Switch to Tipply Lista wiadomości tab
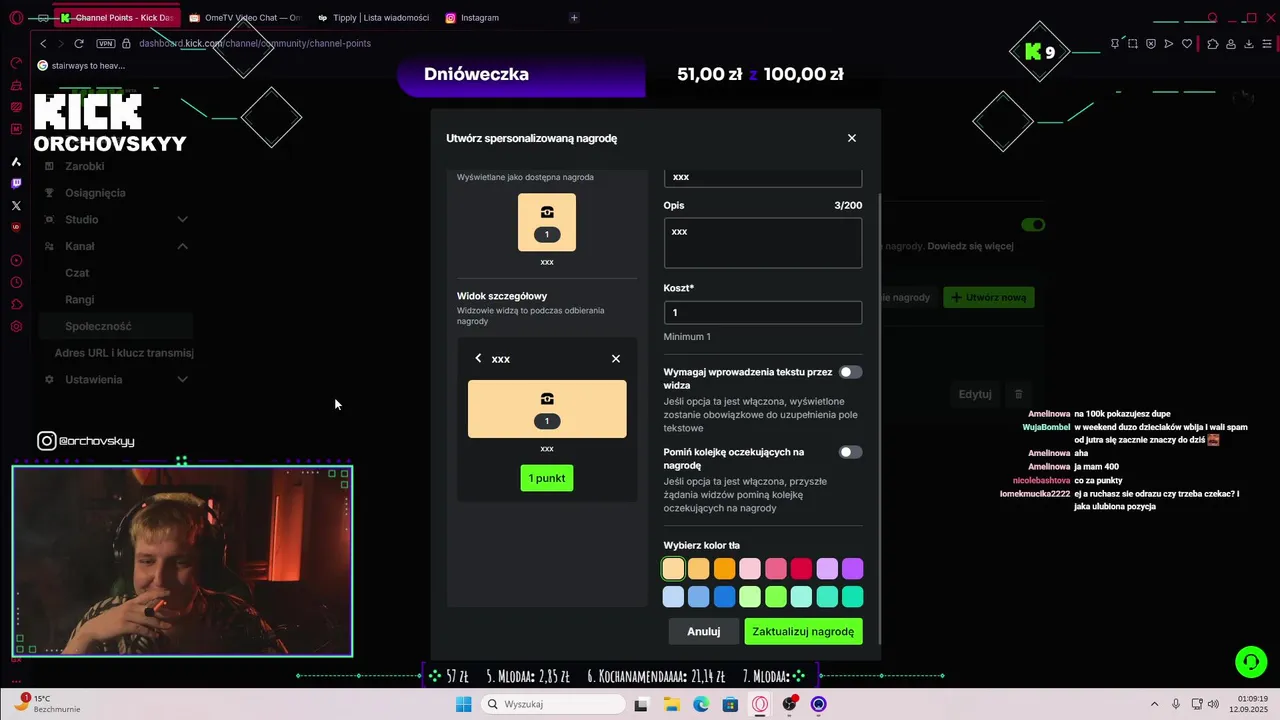Image resolution: width=1280 pixels, height=720 pixels. (x=373, y=17)
